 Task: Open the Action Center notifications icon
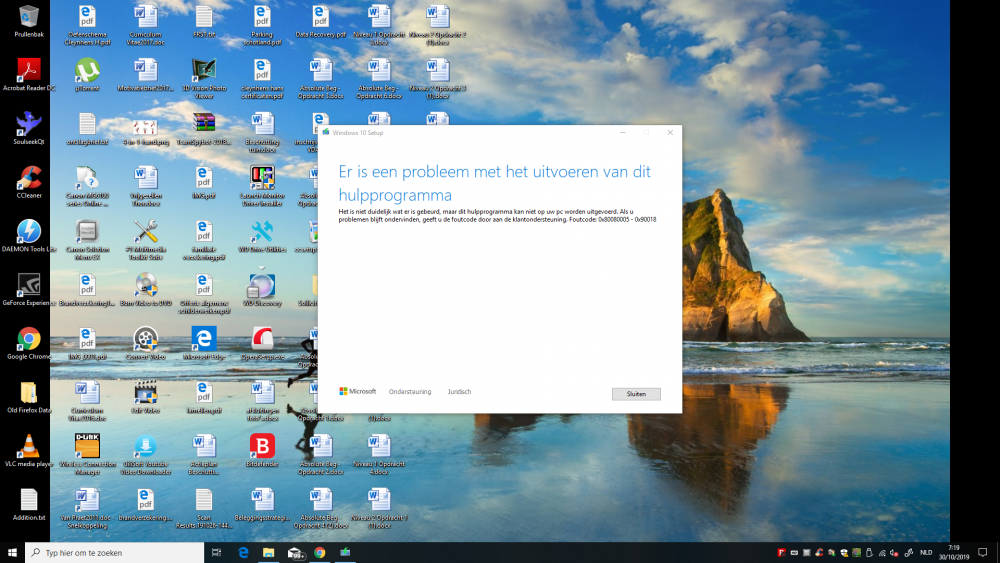pyautogui.click(x=983, y=552)
